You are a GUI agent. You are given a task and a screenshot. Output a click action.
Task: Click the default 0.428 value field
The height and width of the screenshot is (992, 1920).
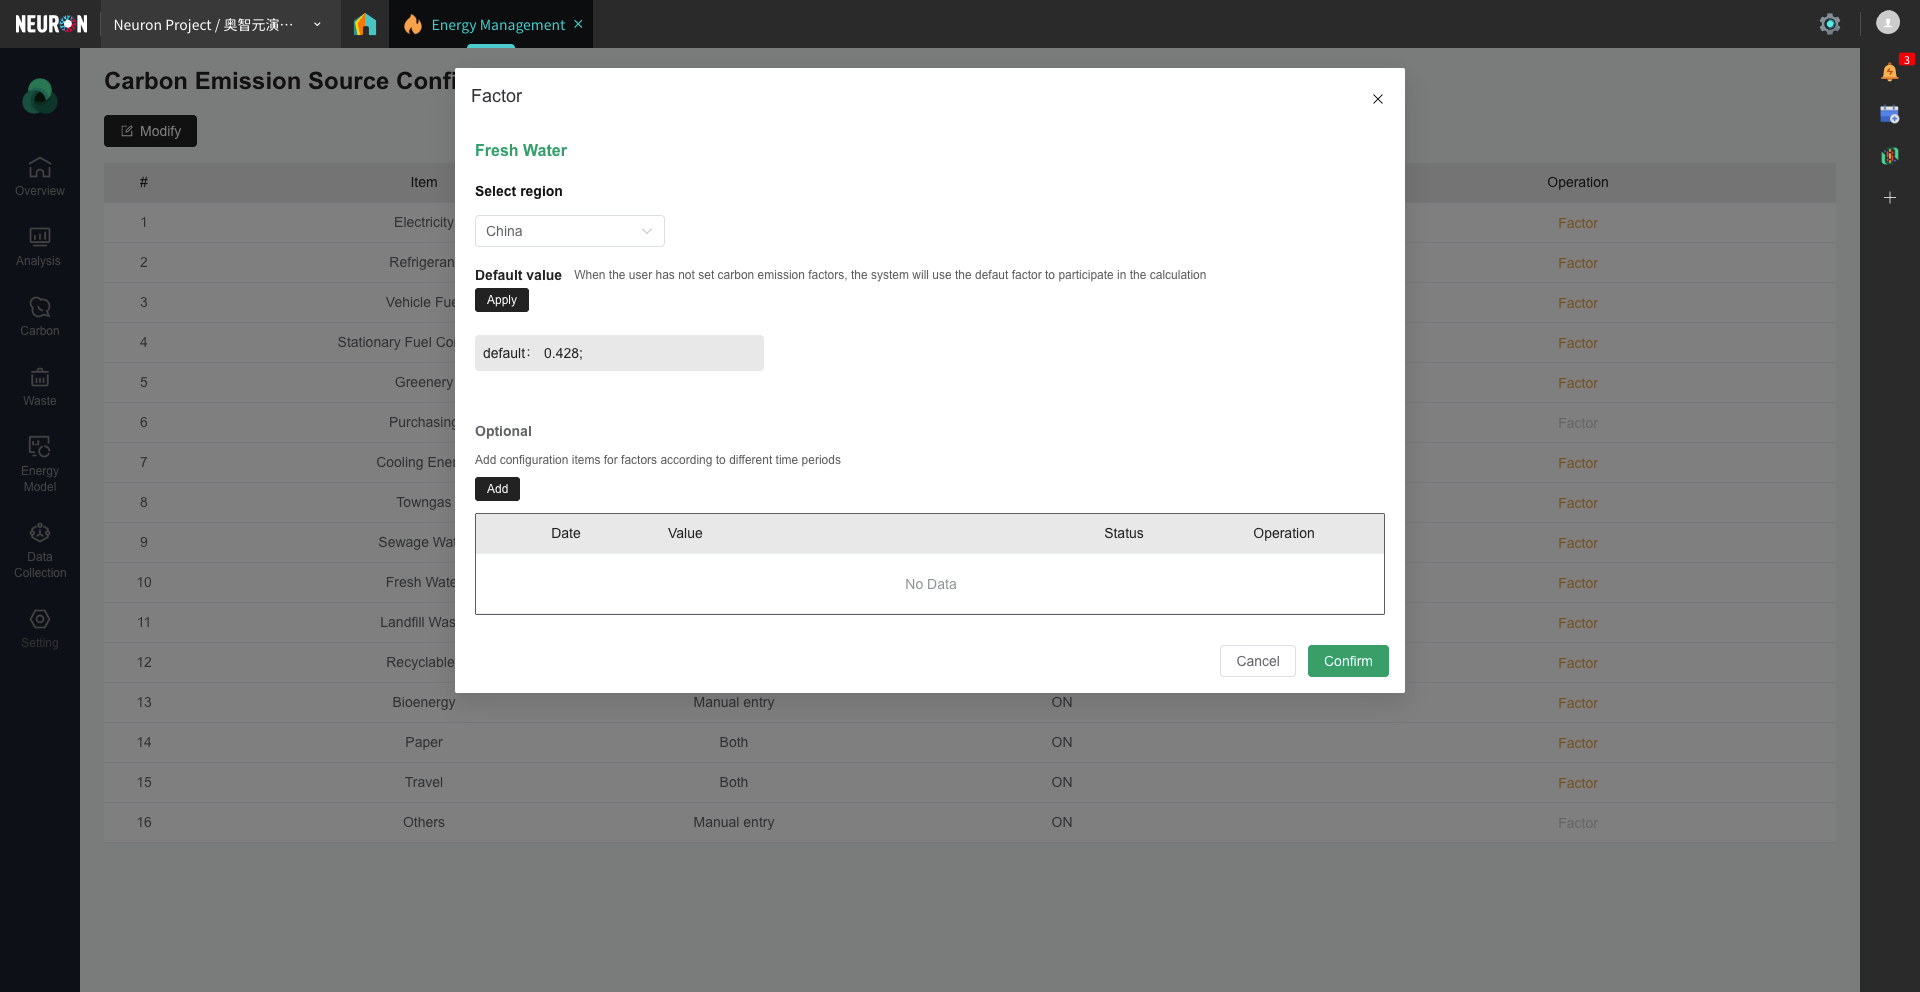point(619,353)
